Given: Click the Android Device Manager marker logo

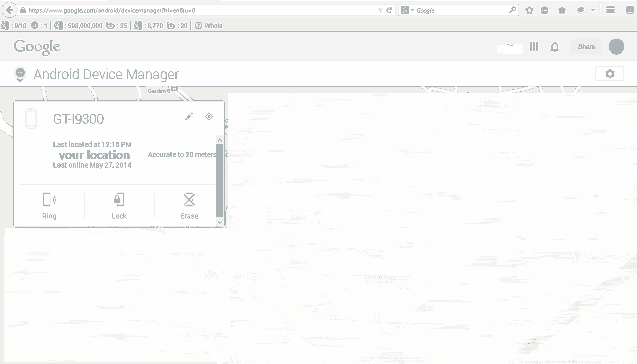Looking at the screenshot, I should [20, 74].
